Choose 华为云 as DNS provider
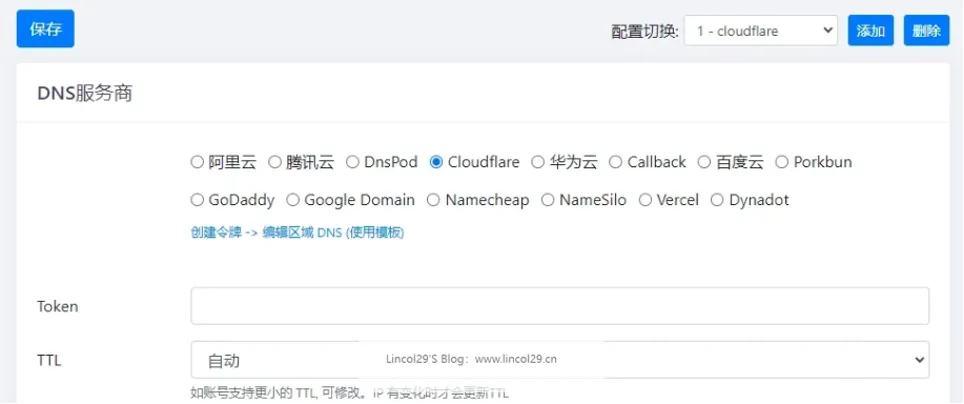964x404 pixels. pyautogui.click(x=538, y=162)
